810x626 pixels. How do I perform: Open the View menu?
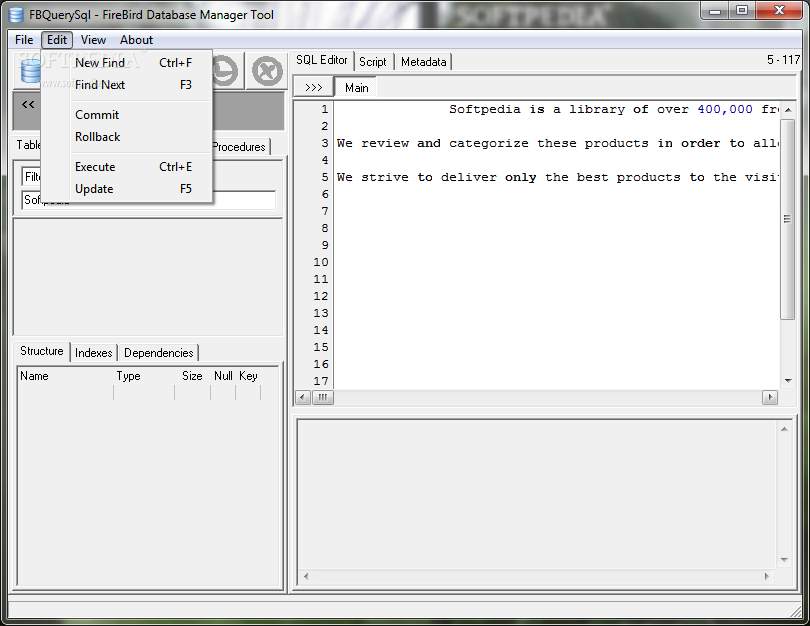[x=93, y=40]
